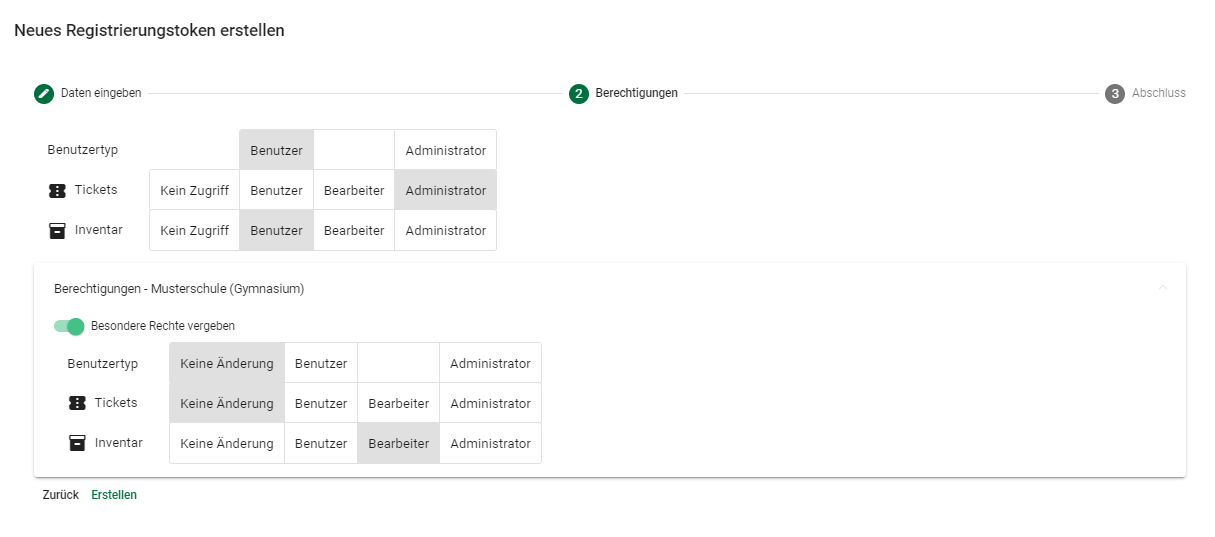Screen dimensions: 1215x537
Task: Choose Keine Änderung for Musterschule Inventar row
Action: pyautogui.click(x=227, y=443)
